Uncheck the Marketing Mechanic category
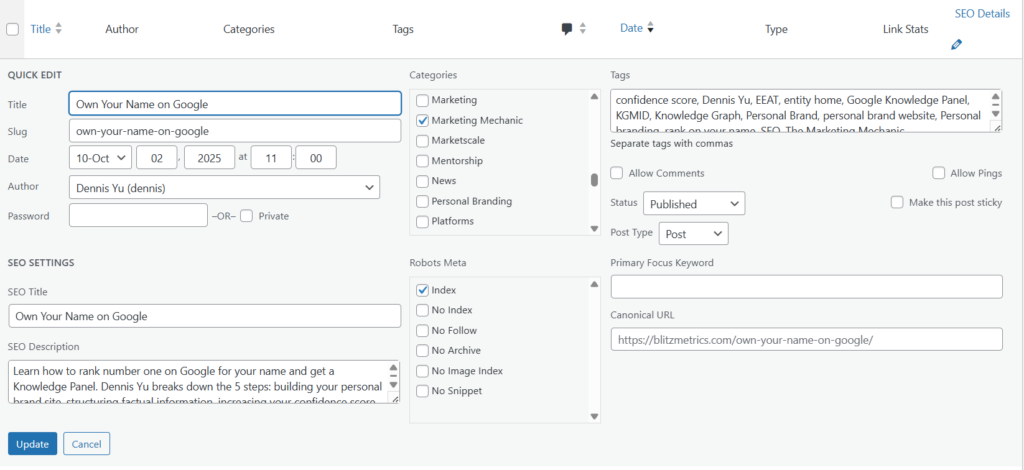 (x=422, y=121)
